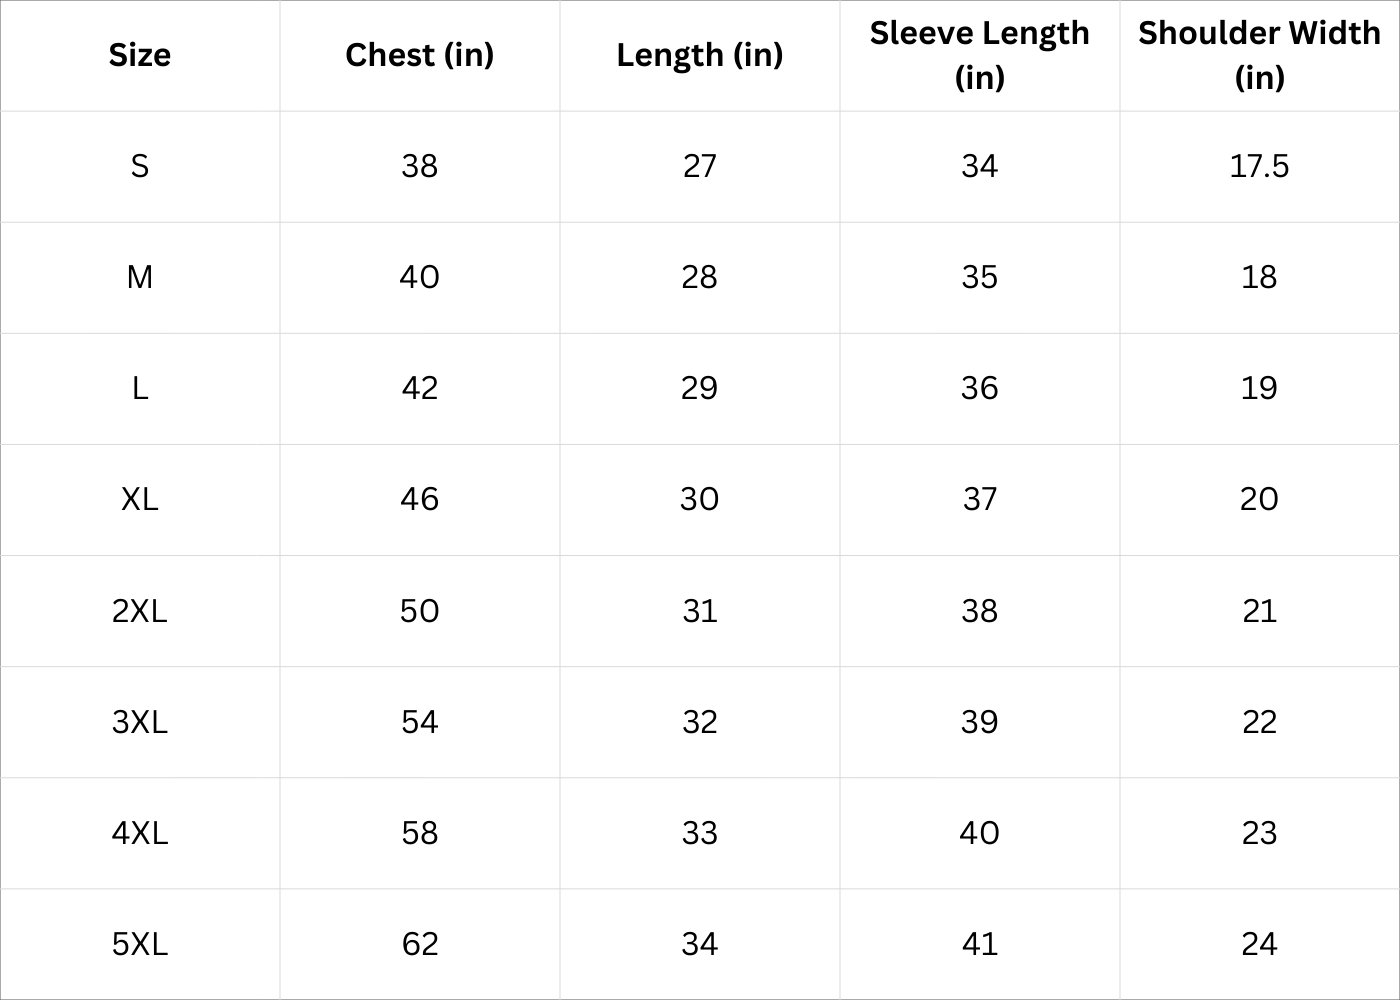Click the Size column header

140,55
